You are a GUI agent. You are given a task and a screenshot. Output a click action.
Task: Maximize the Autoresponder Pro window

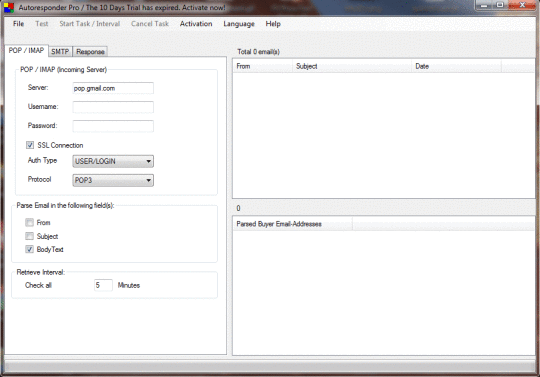pos(500,5)
